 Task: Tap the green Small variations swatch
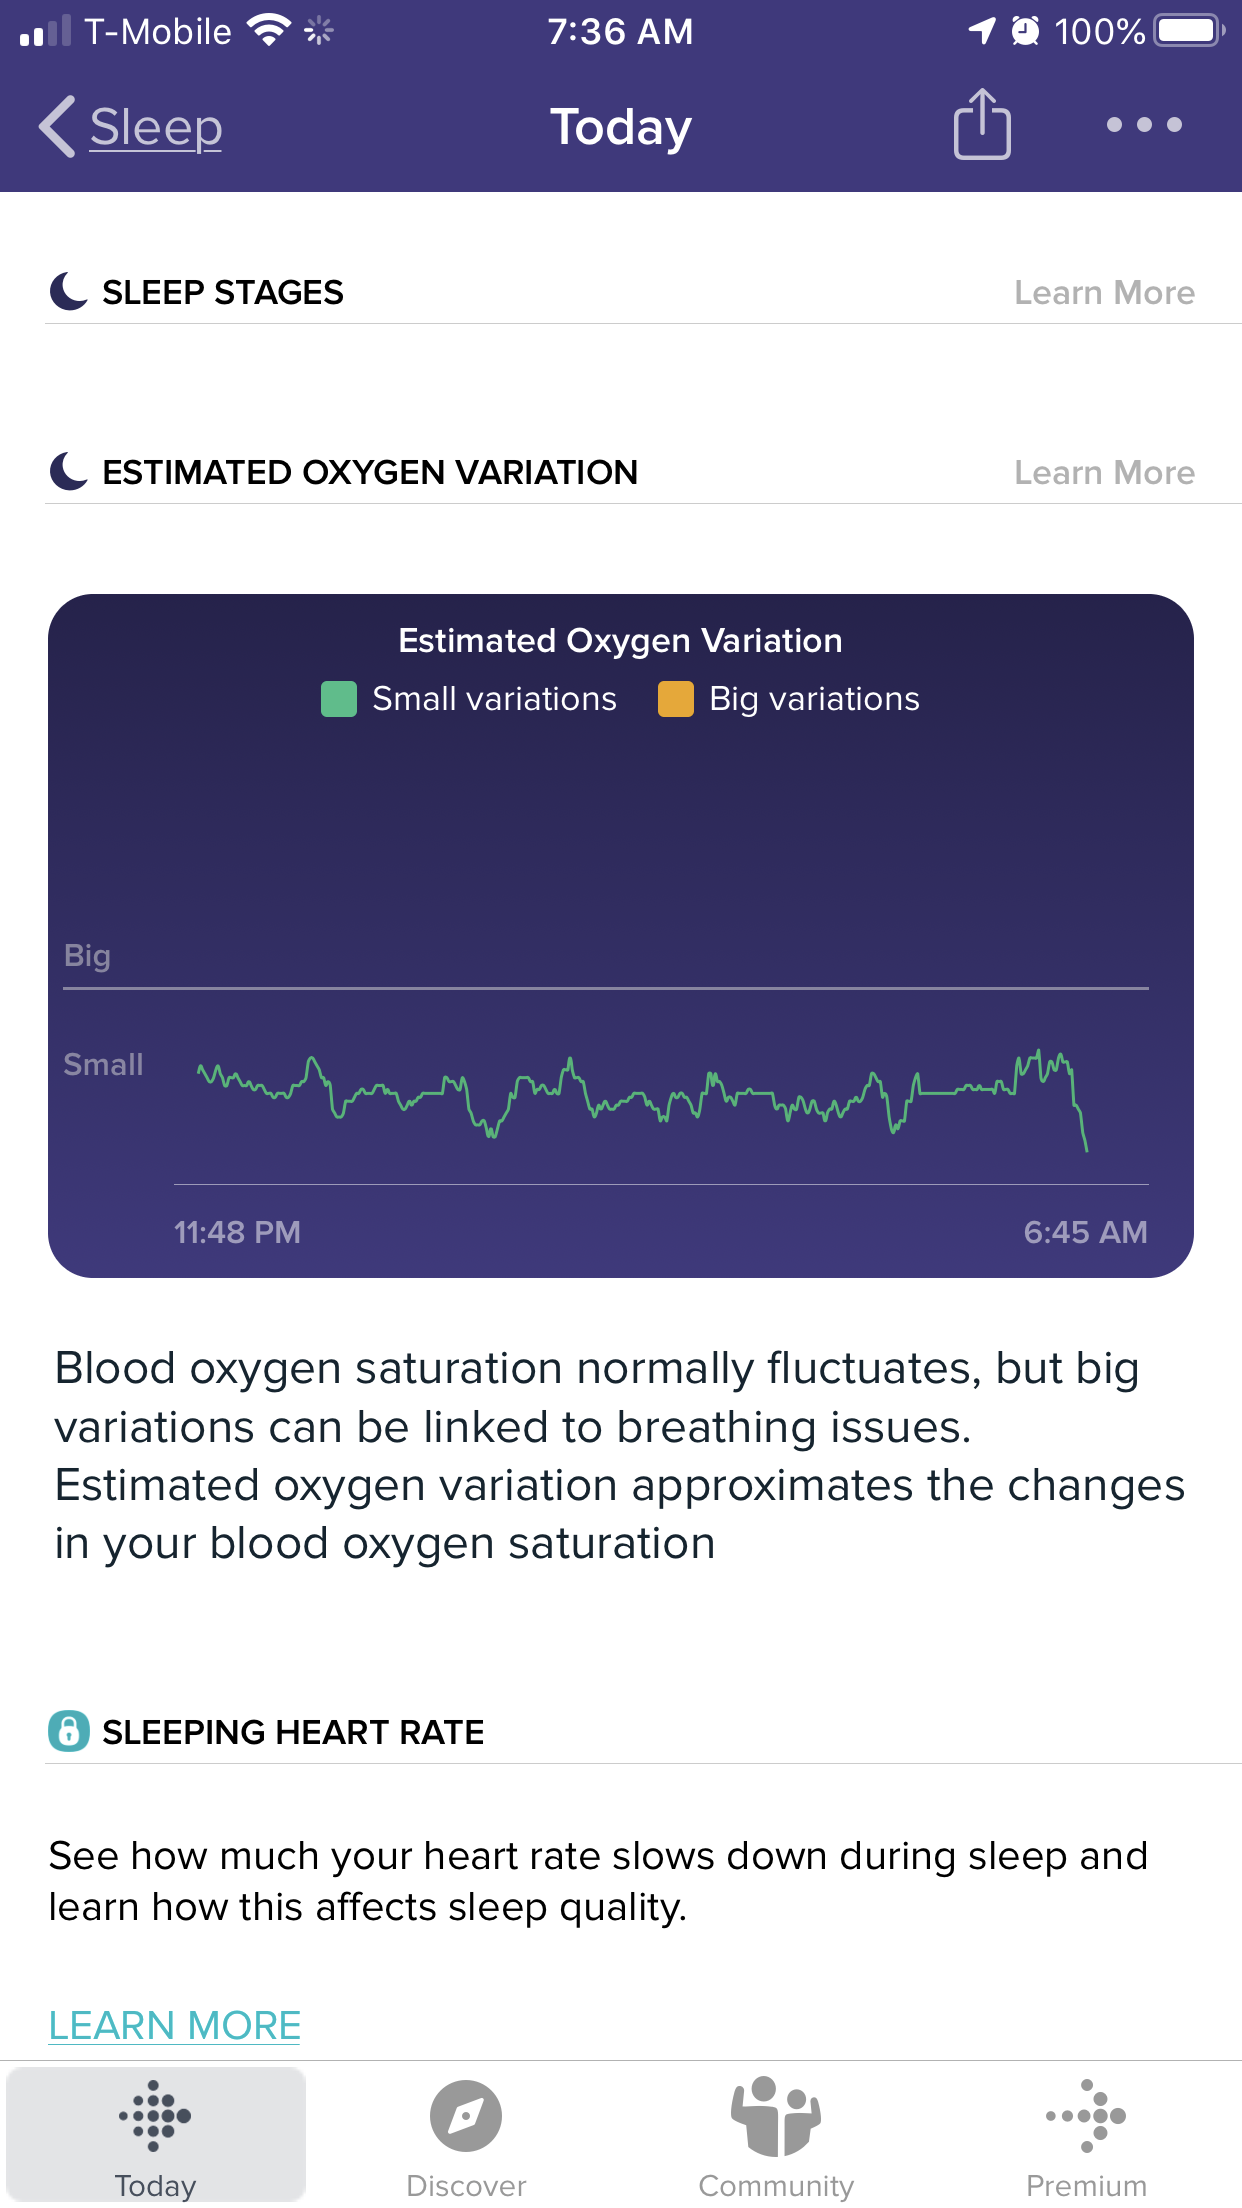point(339,699)
